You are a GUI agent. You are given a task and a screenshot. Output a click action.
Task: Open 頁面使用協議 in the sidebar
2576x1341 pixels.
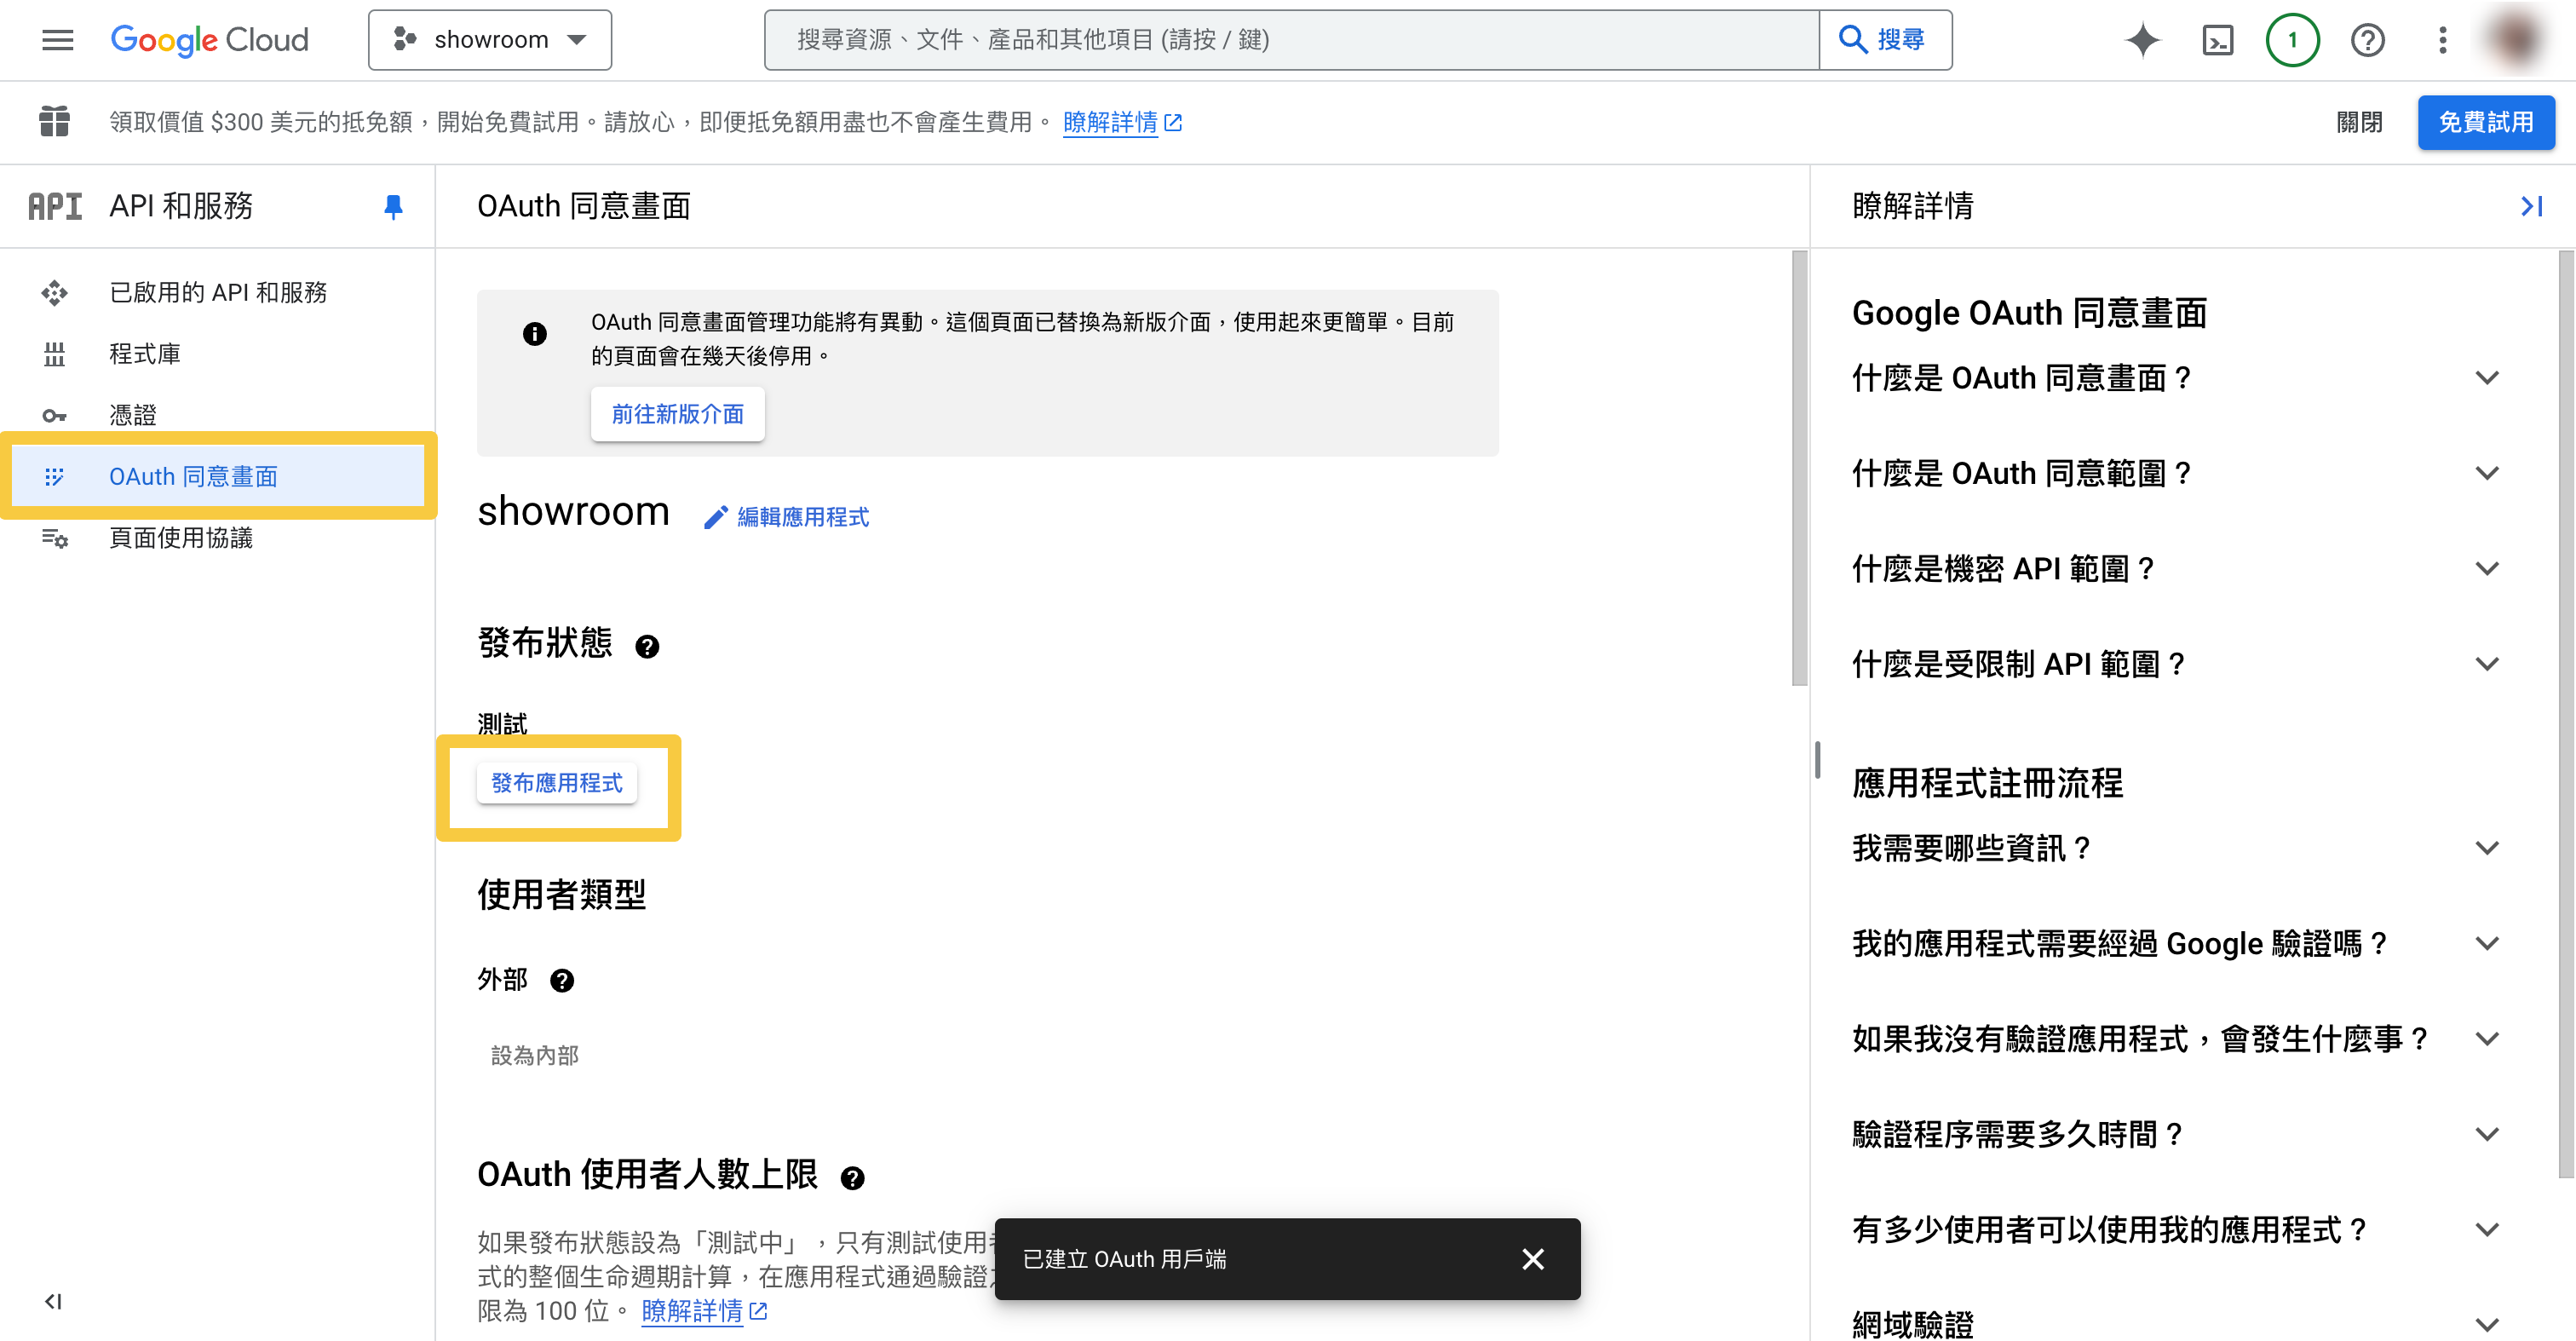tap(218, 538)
